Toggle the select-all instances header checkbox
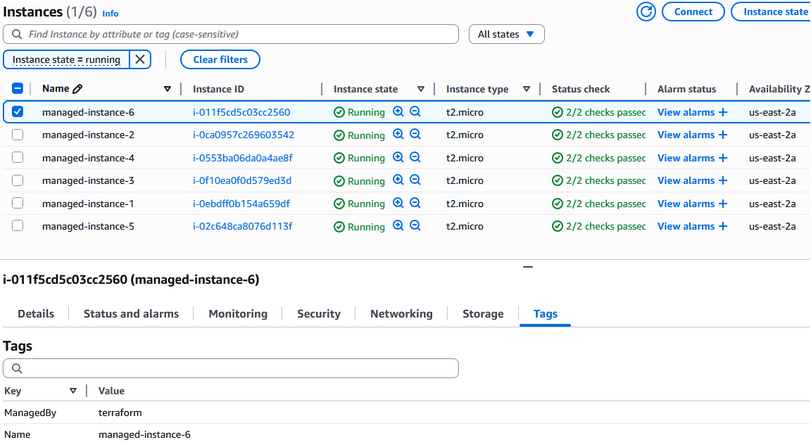812x447 pixels. [17, 89]
